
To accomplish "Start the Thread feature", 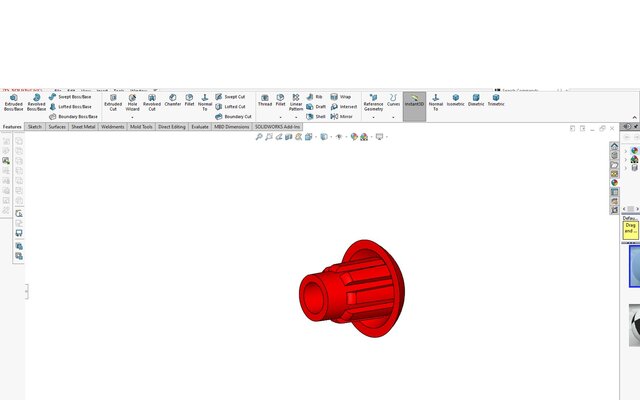I will (265, 100).
